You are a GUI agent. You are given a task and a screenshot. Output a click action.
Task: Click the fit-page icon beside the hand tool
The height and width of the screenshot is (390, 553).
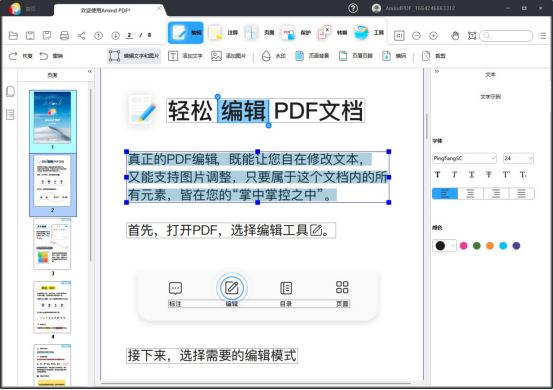[472, 36]
